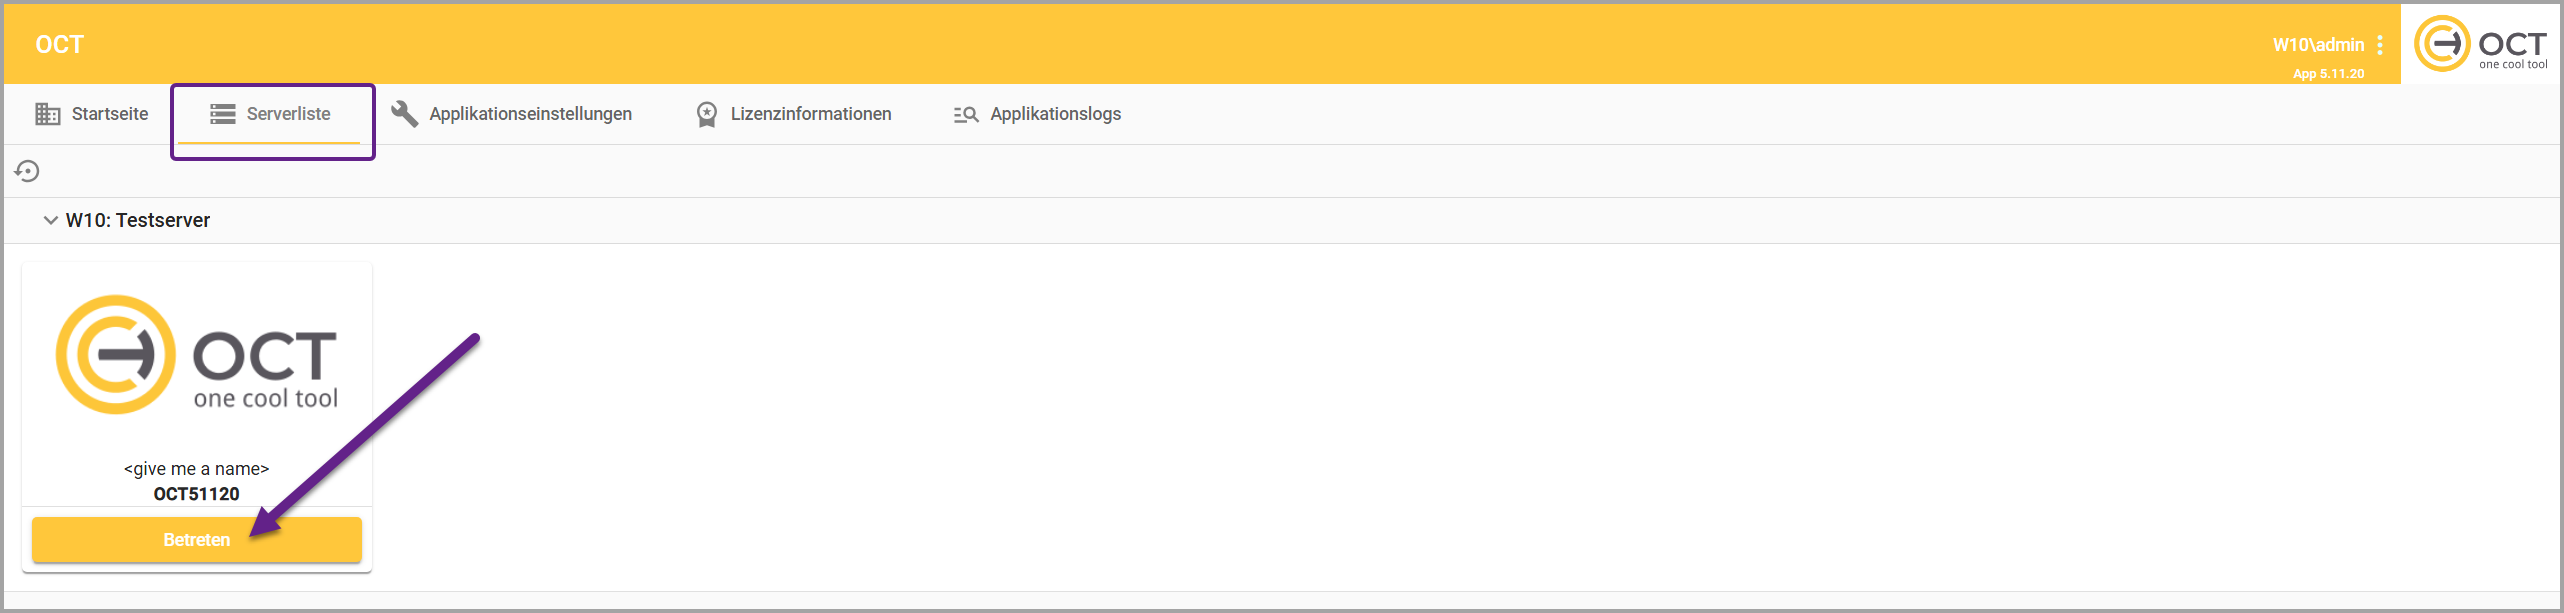Image resolution: width=2564 pixels, height=613 pixels.
Task: Open the Applikationseinstellungen tab
Action: pyautogui.click(x=530, y=114)
